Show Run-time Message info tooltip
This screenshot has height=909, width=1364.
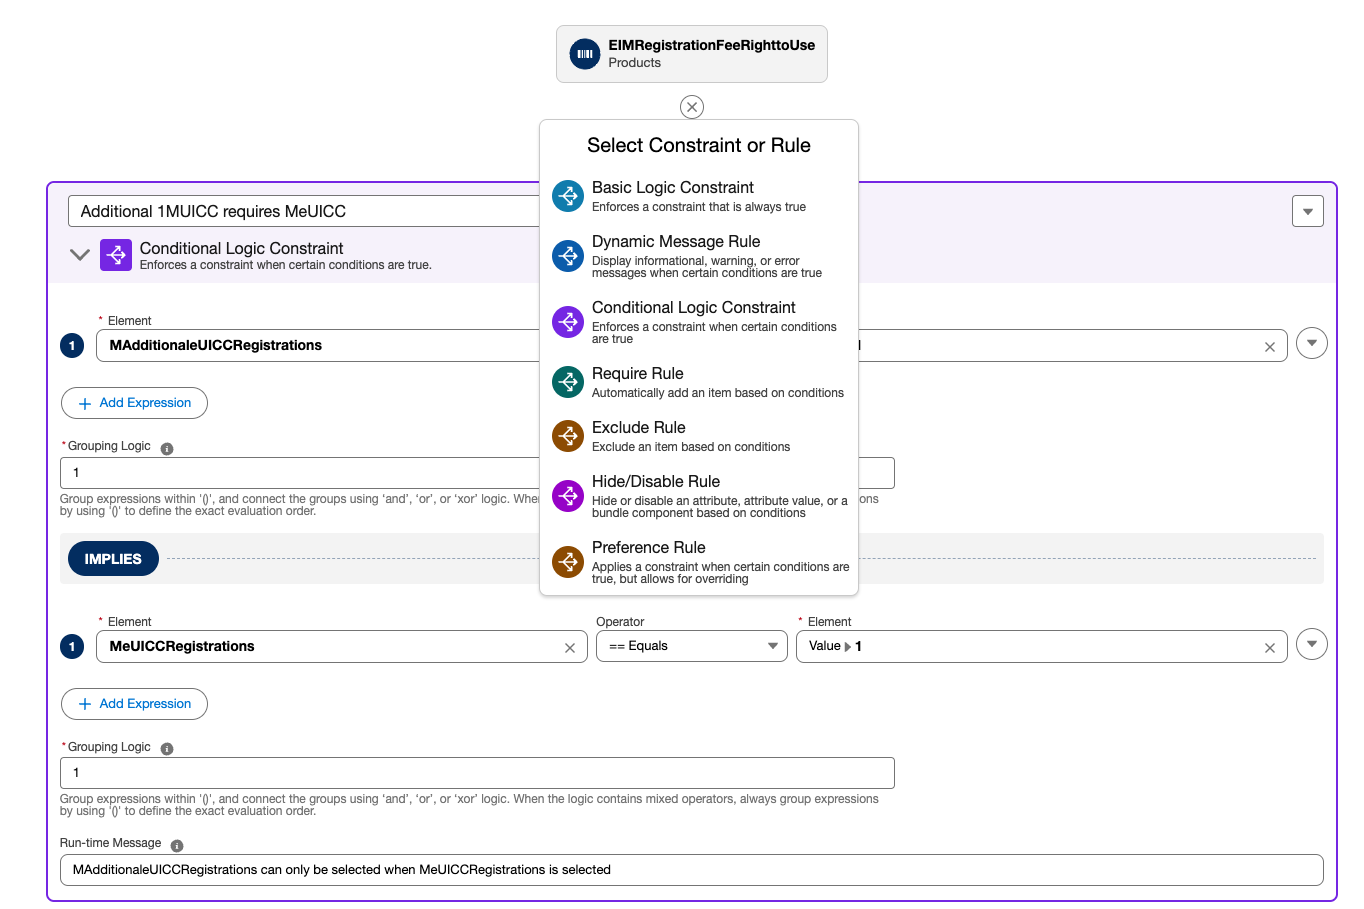pos(177,845)
